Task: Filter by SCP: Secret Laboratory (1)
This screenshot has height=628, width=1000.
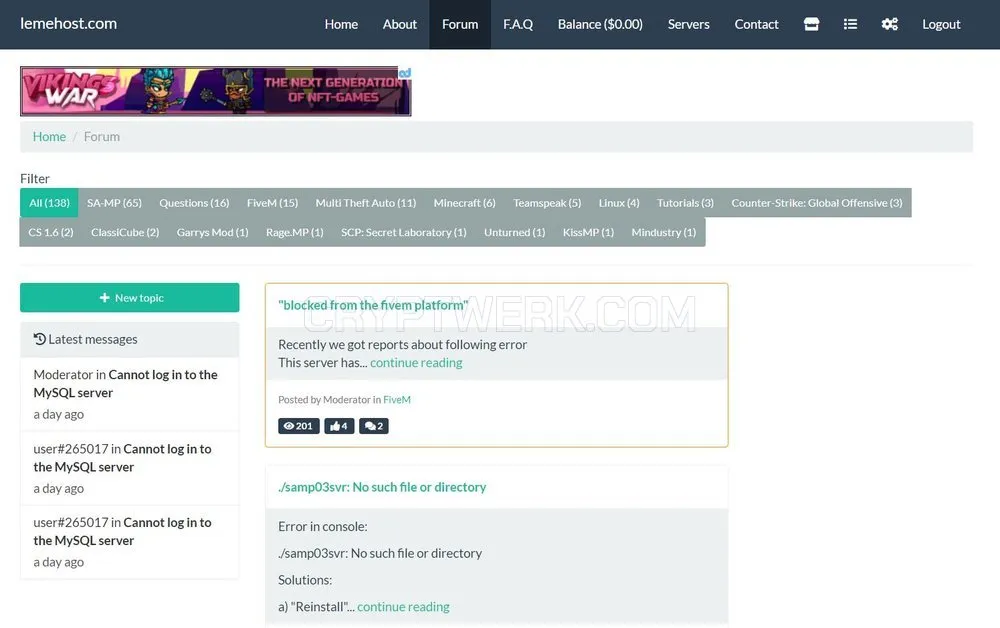Action: point(404,232)
